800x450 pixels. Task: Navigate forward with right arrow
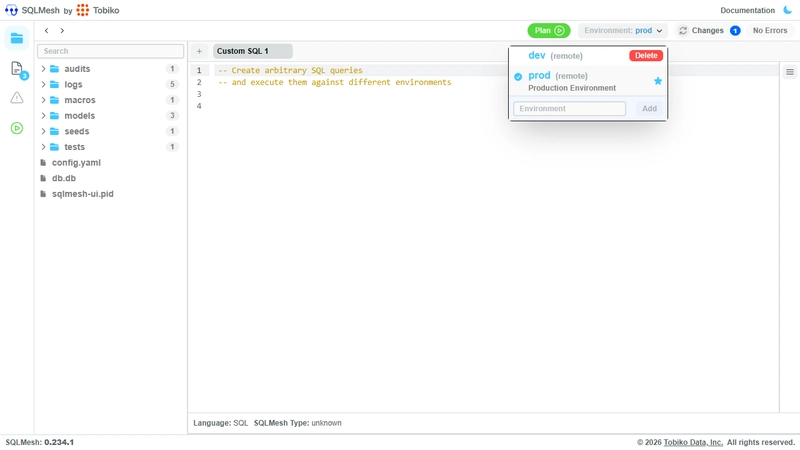pos(62,31)
